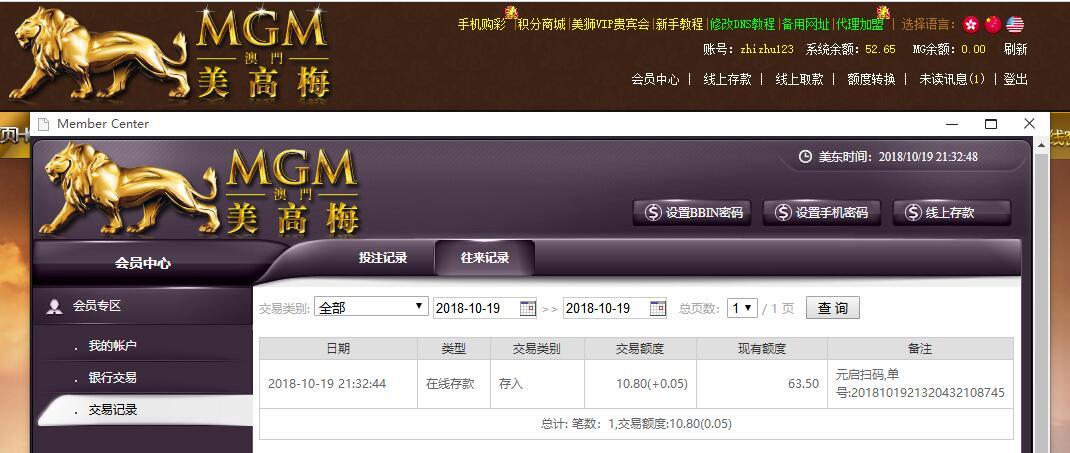The image size is (1070, 453).
Task: Open 线上存款 in top navigation
Action: 727,79
